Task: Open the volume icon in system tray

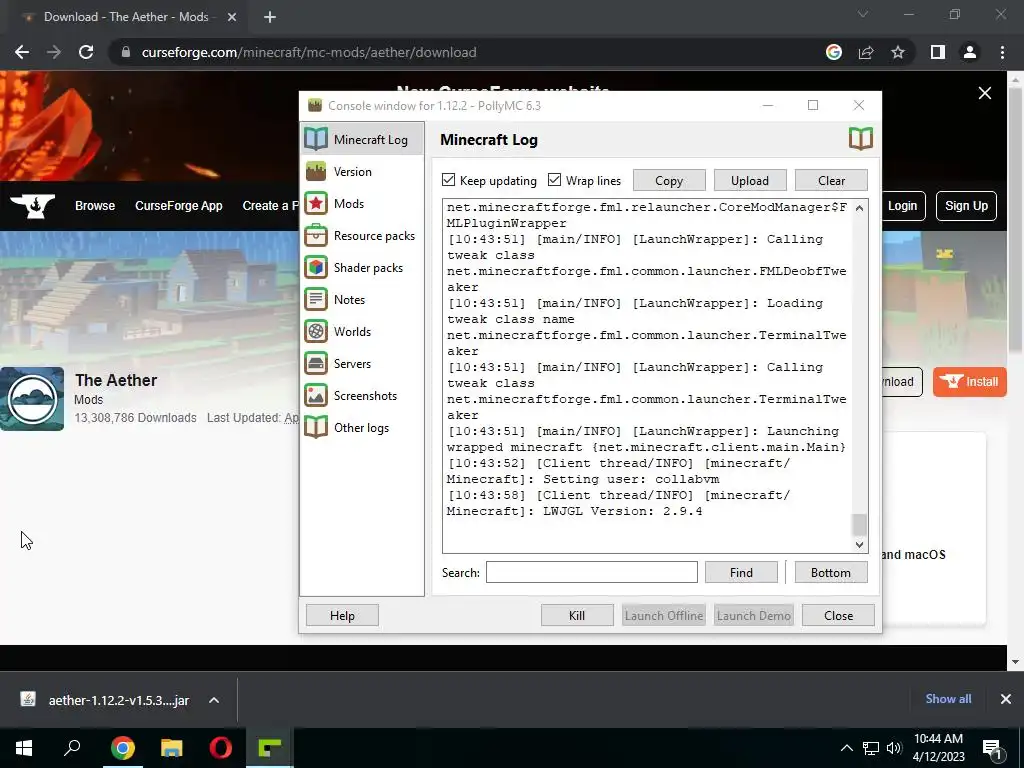Action: 894,748
